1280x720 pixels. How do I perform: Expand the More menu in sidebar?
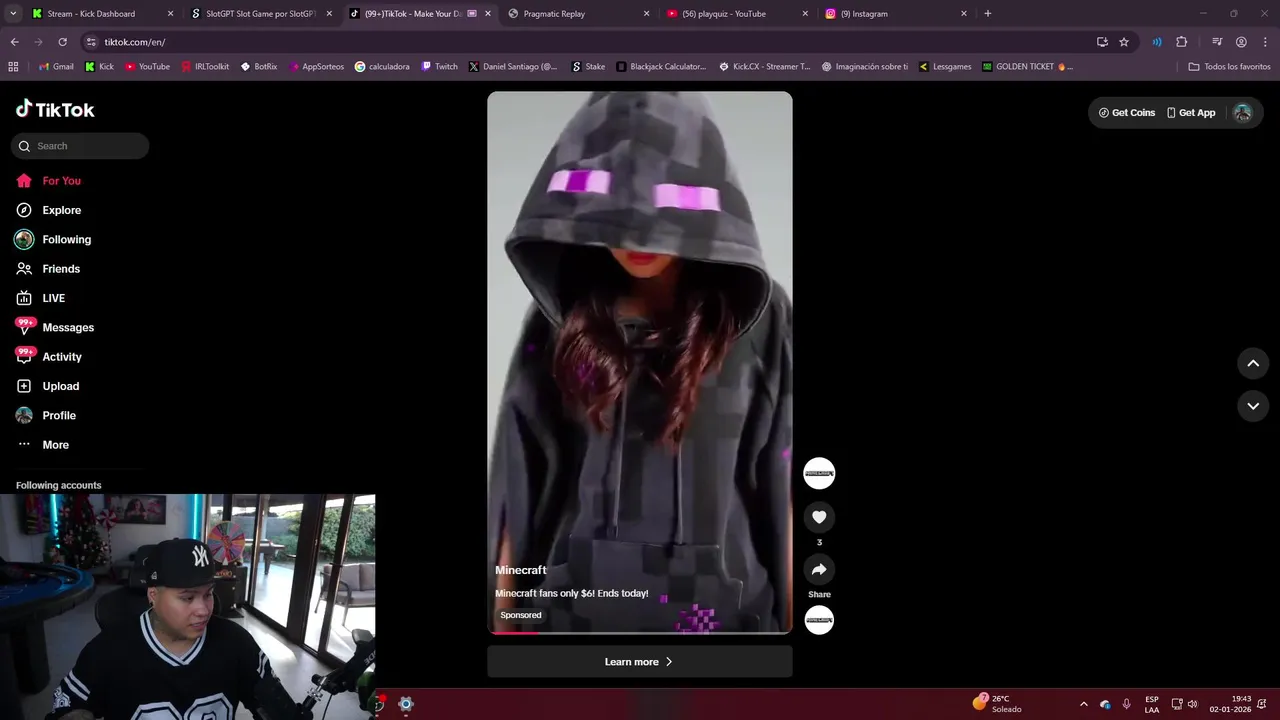[55, 445]
